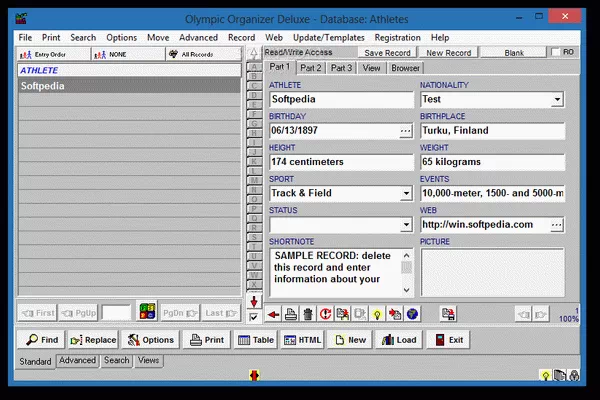Click the Height input field
Screen dimensions: 600x400
tap(341, 162)
